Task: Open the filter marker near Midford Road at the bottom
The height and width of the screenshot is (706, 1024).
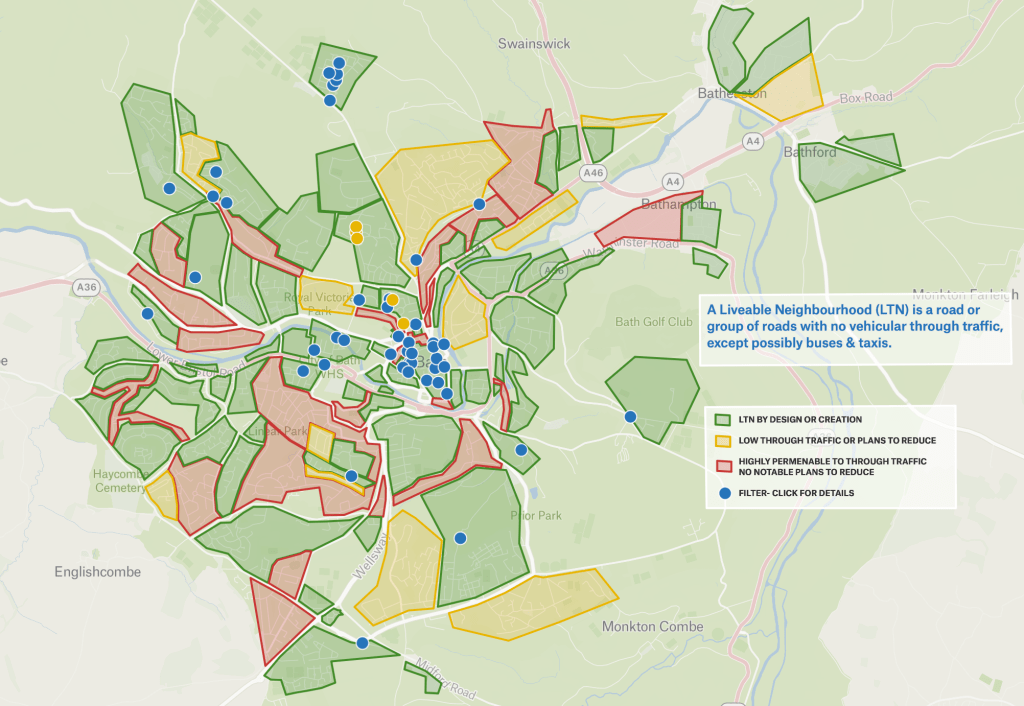Action: point(362,643)
